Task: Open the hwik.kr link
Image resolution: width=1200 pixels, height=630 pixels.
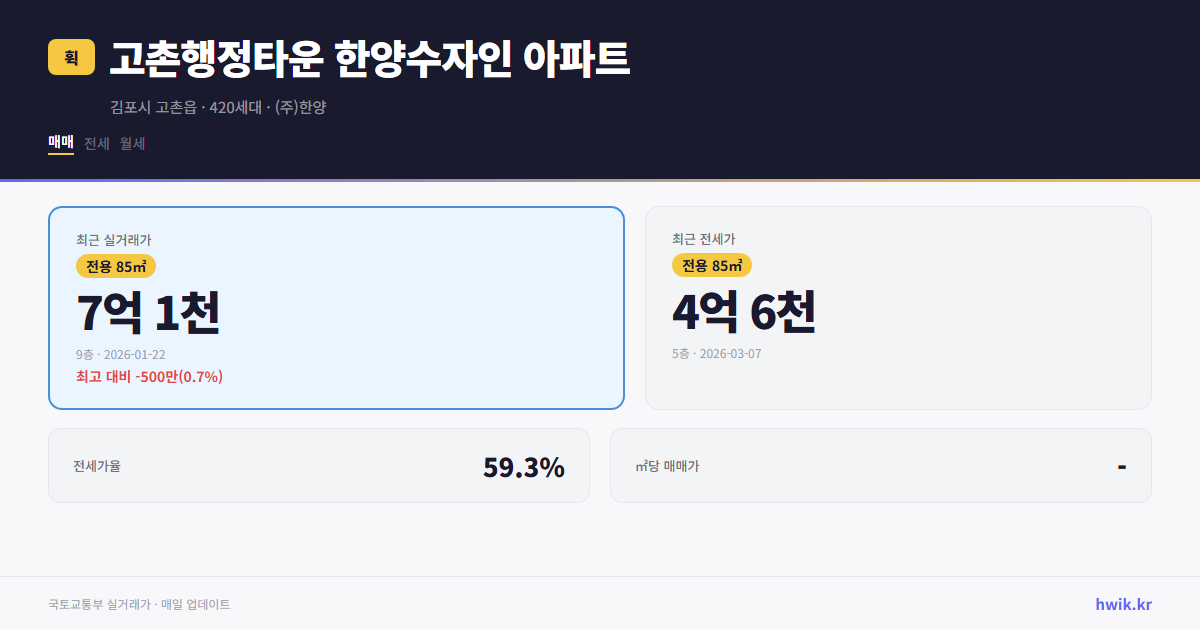Action: point(1124,604)
